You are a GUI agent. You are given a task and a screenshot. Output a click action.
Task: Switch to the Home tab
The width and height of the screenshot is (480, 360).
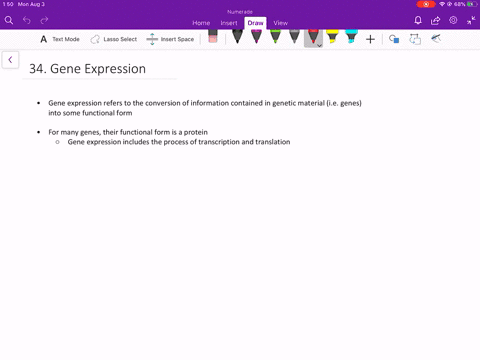coord(201,23)
